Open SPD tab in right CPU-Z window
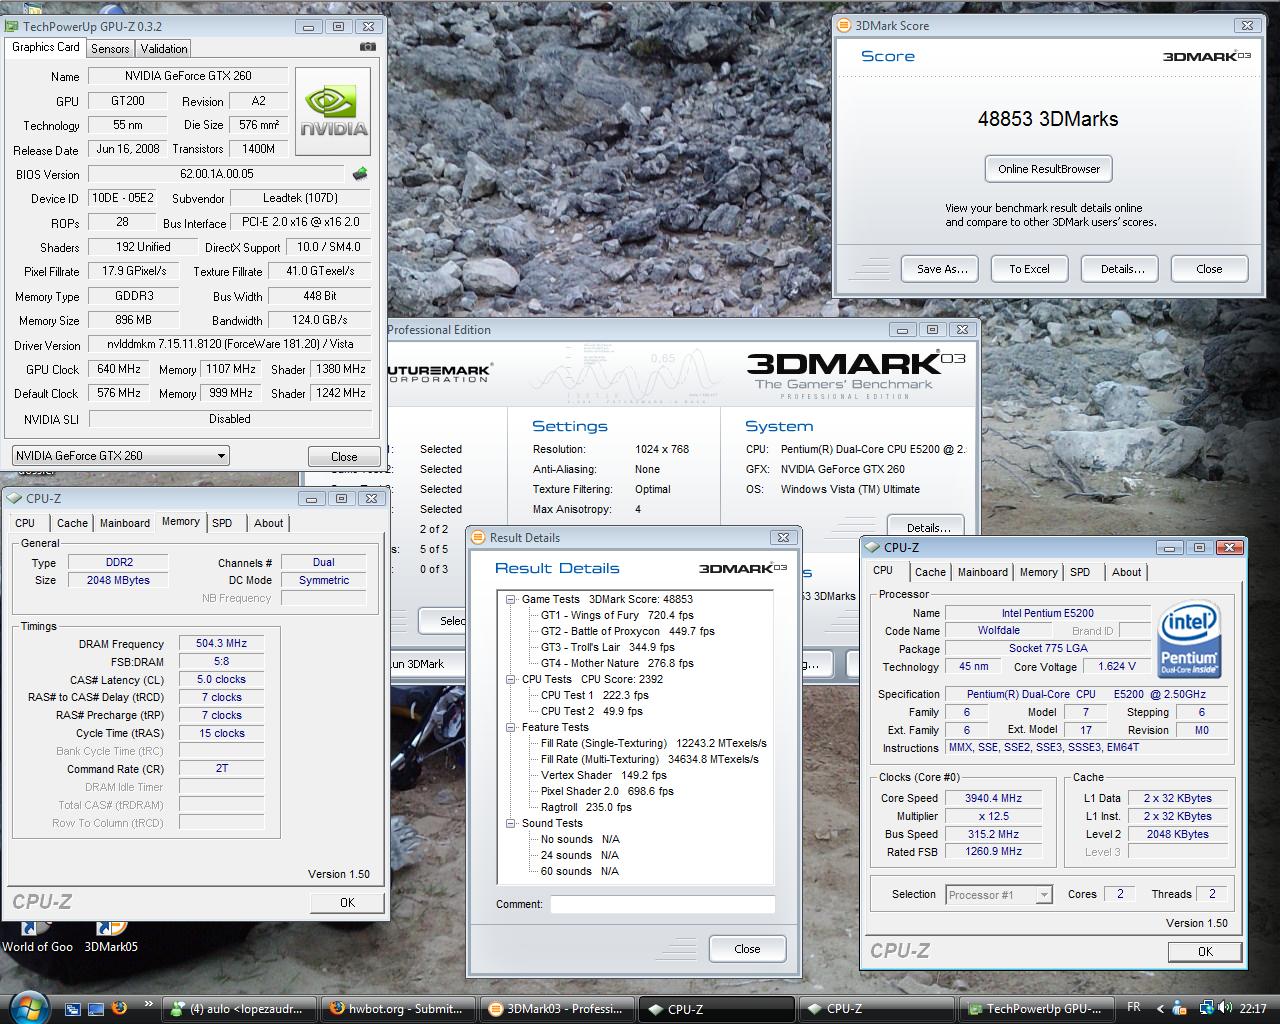The height and width of the screenshot is (1024, 1280). tap(1080, 572)
